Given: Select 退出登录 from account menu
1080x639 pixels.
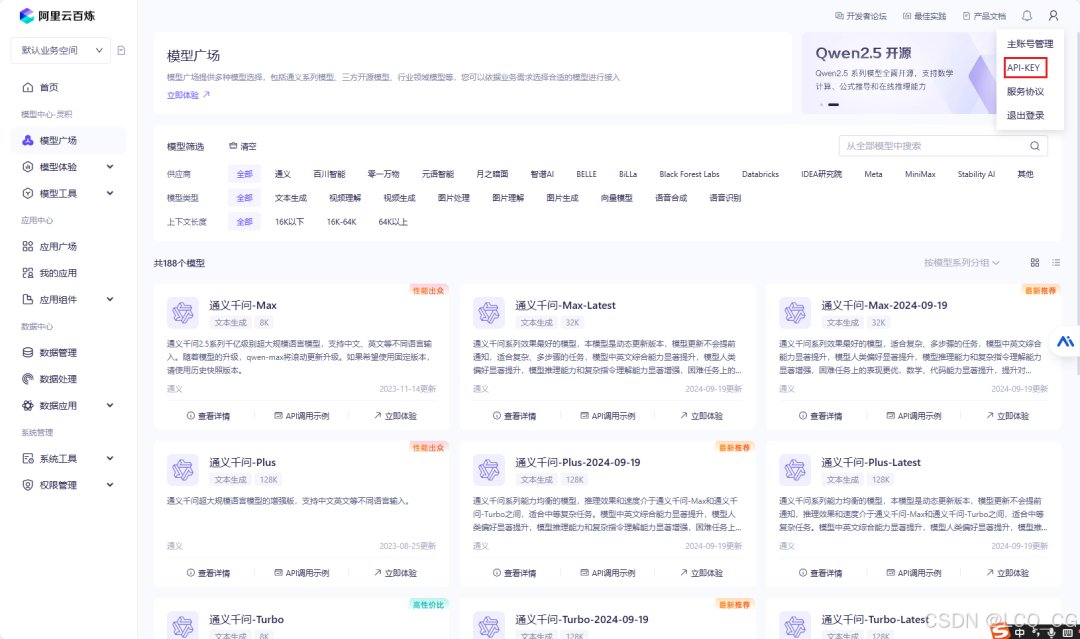Looking at the screenshot, I should click(x=1025, y=115).
